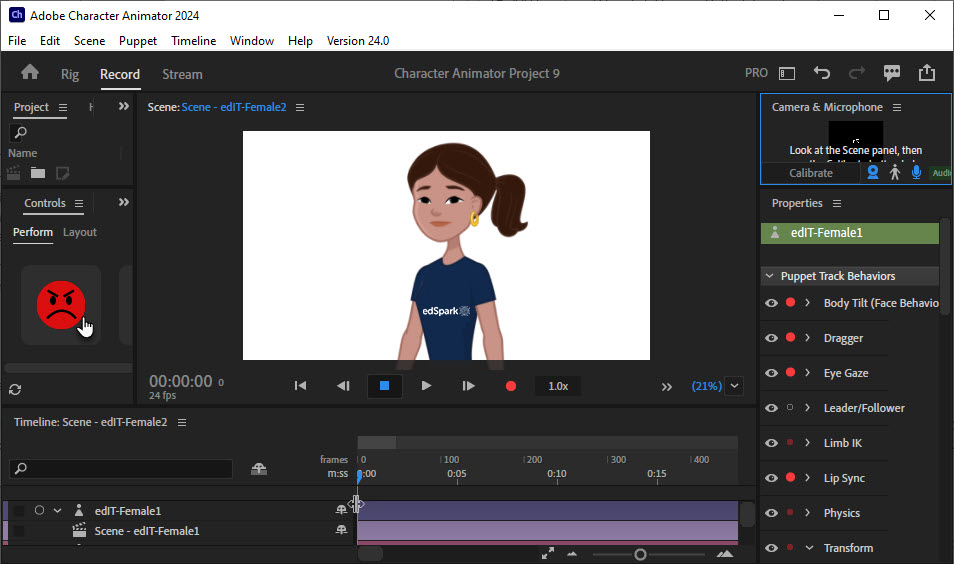Show more scene controls with double arrows
The height and width of the screenshot is (564, 954).
coord(667,387)
